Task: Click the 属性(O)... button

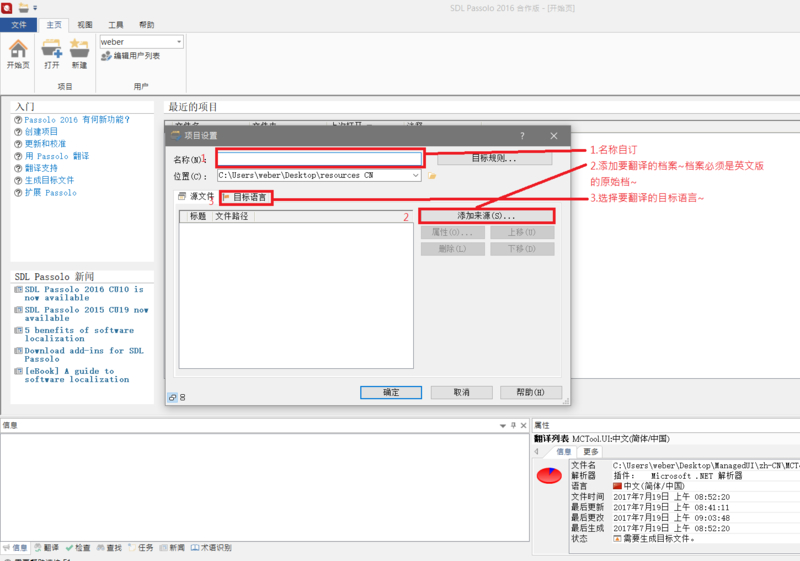Action: click(x=453, y=232)
